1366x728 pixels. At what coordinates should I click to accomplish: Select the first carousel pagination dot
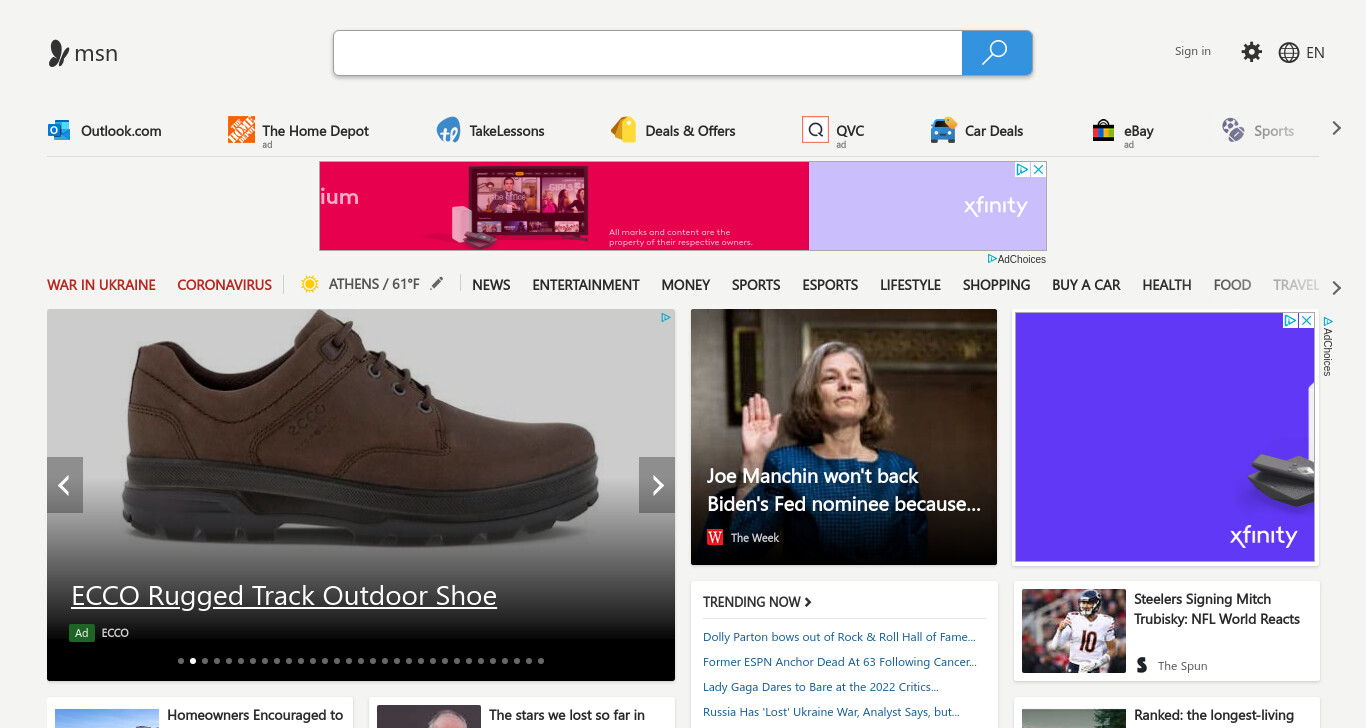point(181,661)
